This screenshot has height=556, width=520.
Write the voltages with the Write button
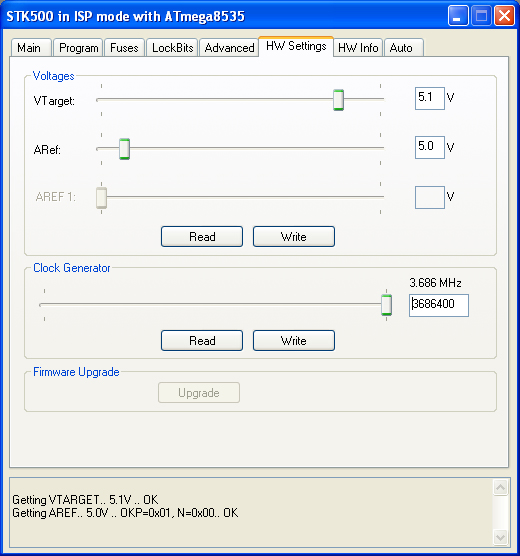[294, 237]
